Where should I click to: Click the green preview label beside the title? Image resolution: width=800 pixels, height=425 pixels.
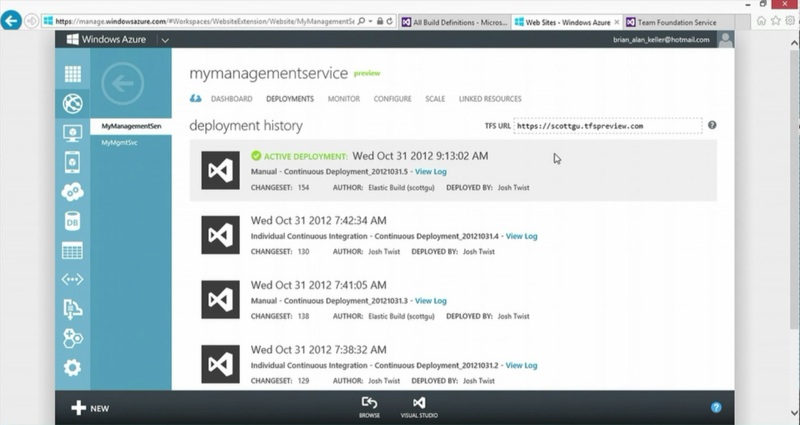(x=367, y=73)
